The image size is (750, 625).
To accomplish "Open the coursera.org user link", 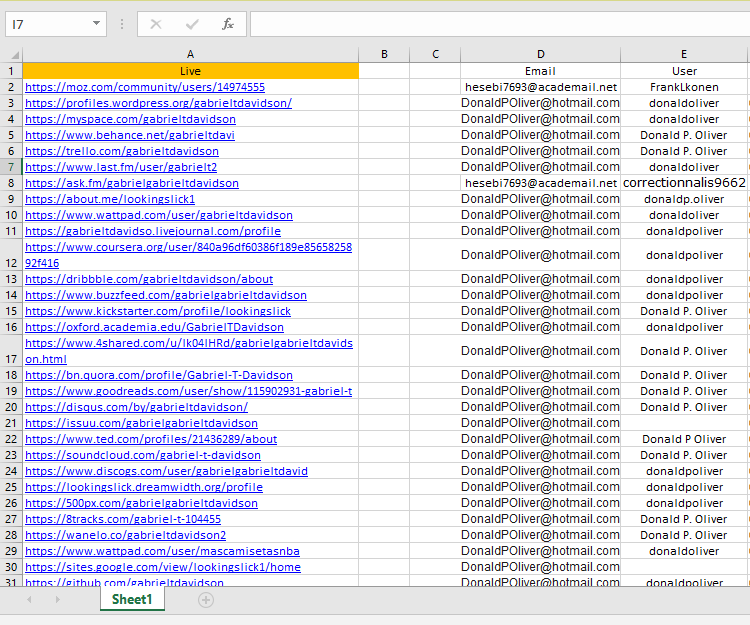I will pyautogui.click(x=188, y=255).
